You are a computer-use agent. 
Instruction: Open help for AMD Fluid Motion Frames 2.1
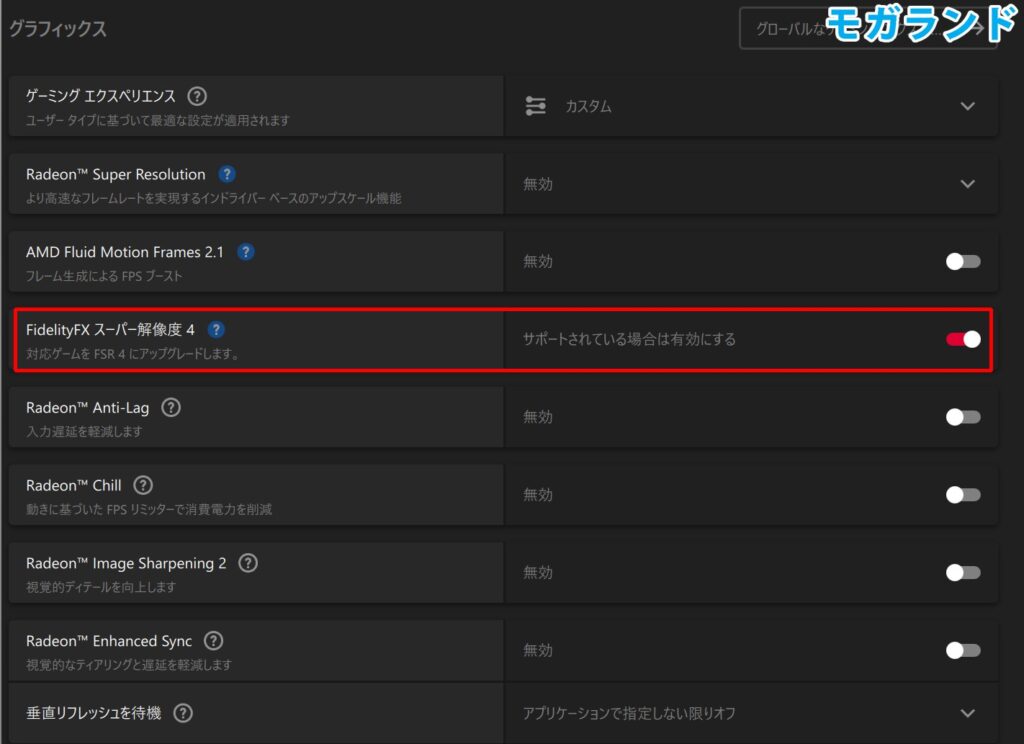click(x=246, y=252)
